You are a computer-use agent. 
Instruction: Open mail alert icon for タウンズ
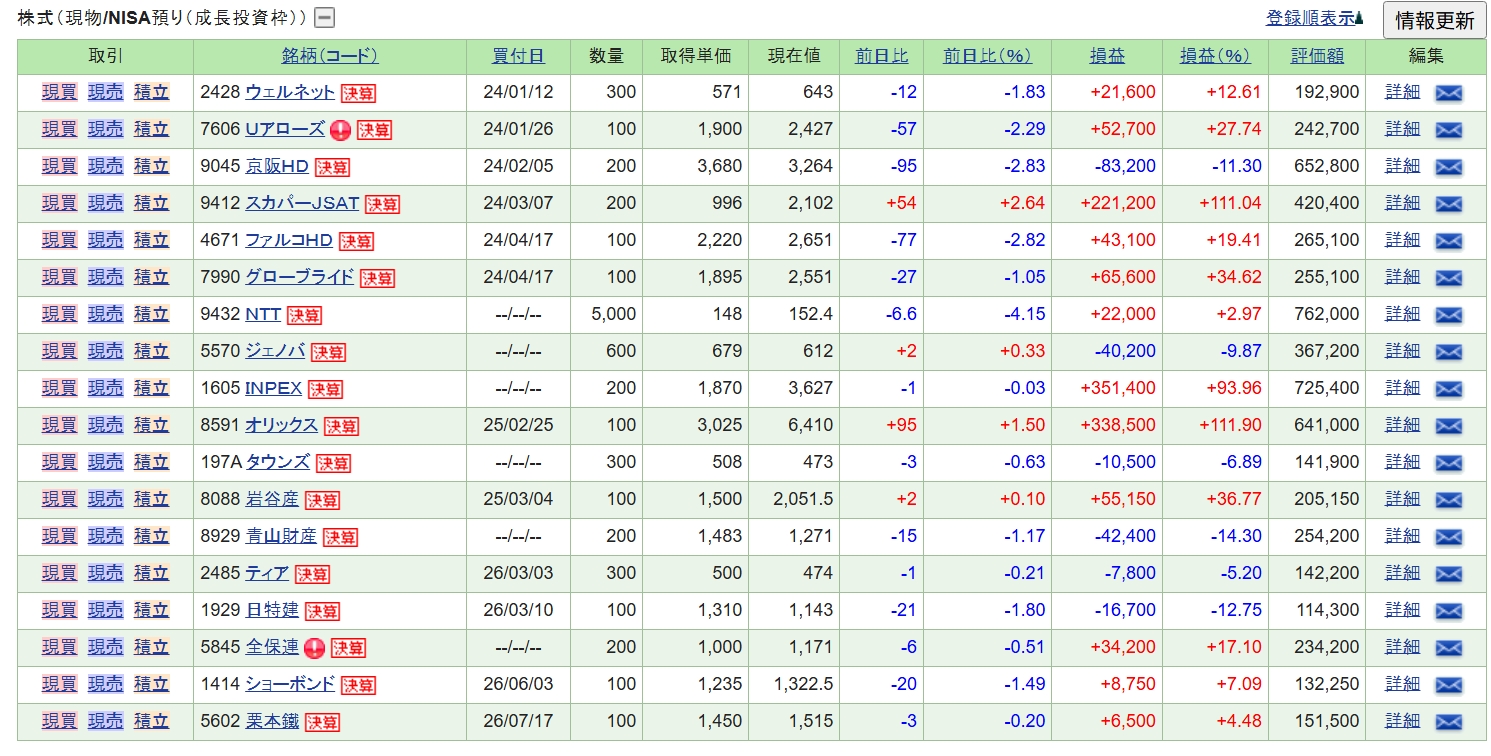pyautogui.click(x=1448, y=463)
